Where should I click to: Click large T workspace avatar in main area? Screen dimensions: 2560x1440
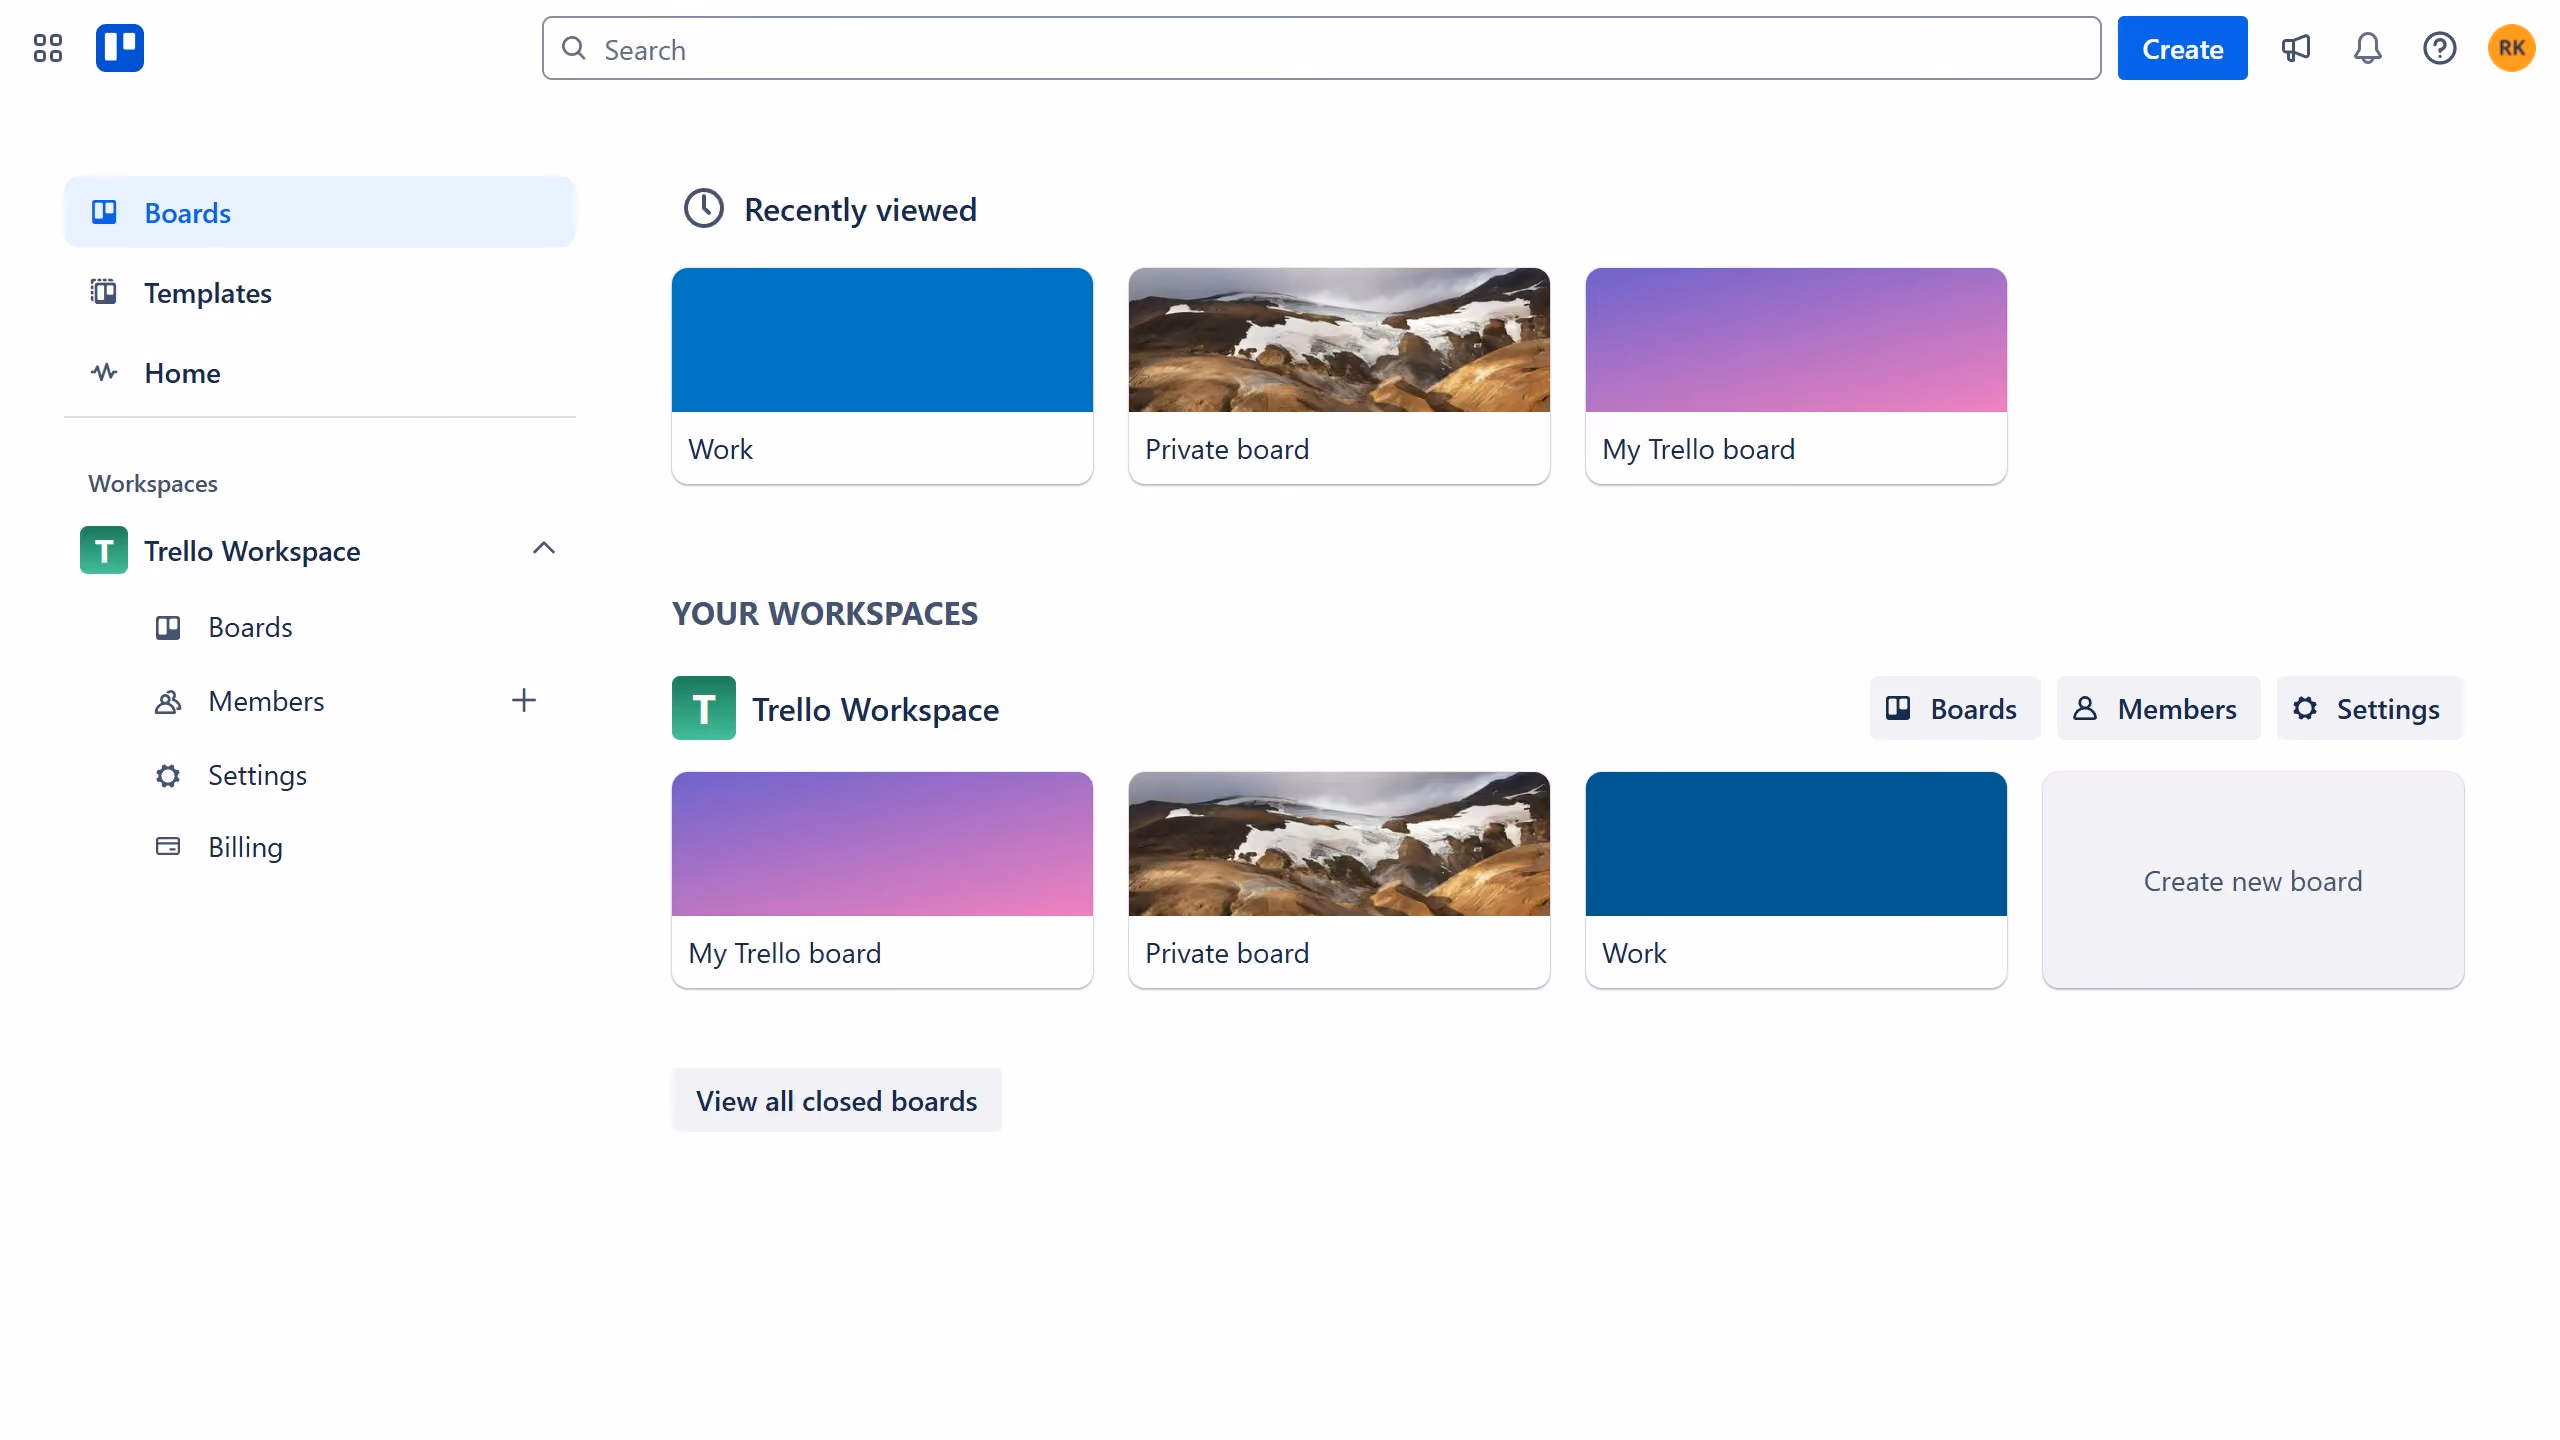704,708
